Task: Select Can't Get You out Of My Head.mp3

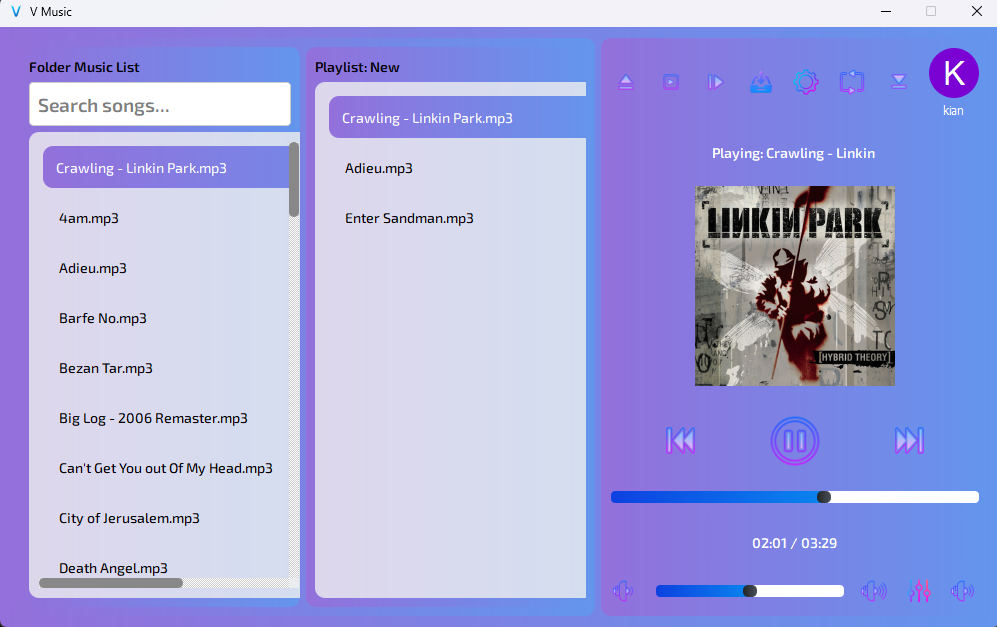Action: (x=166, y=469)
